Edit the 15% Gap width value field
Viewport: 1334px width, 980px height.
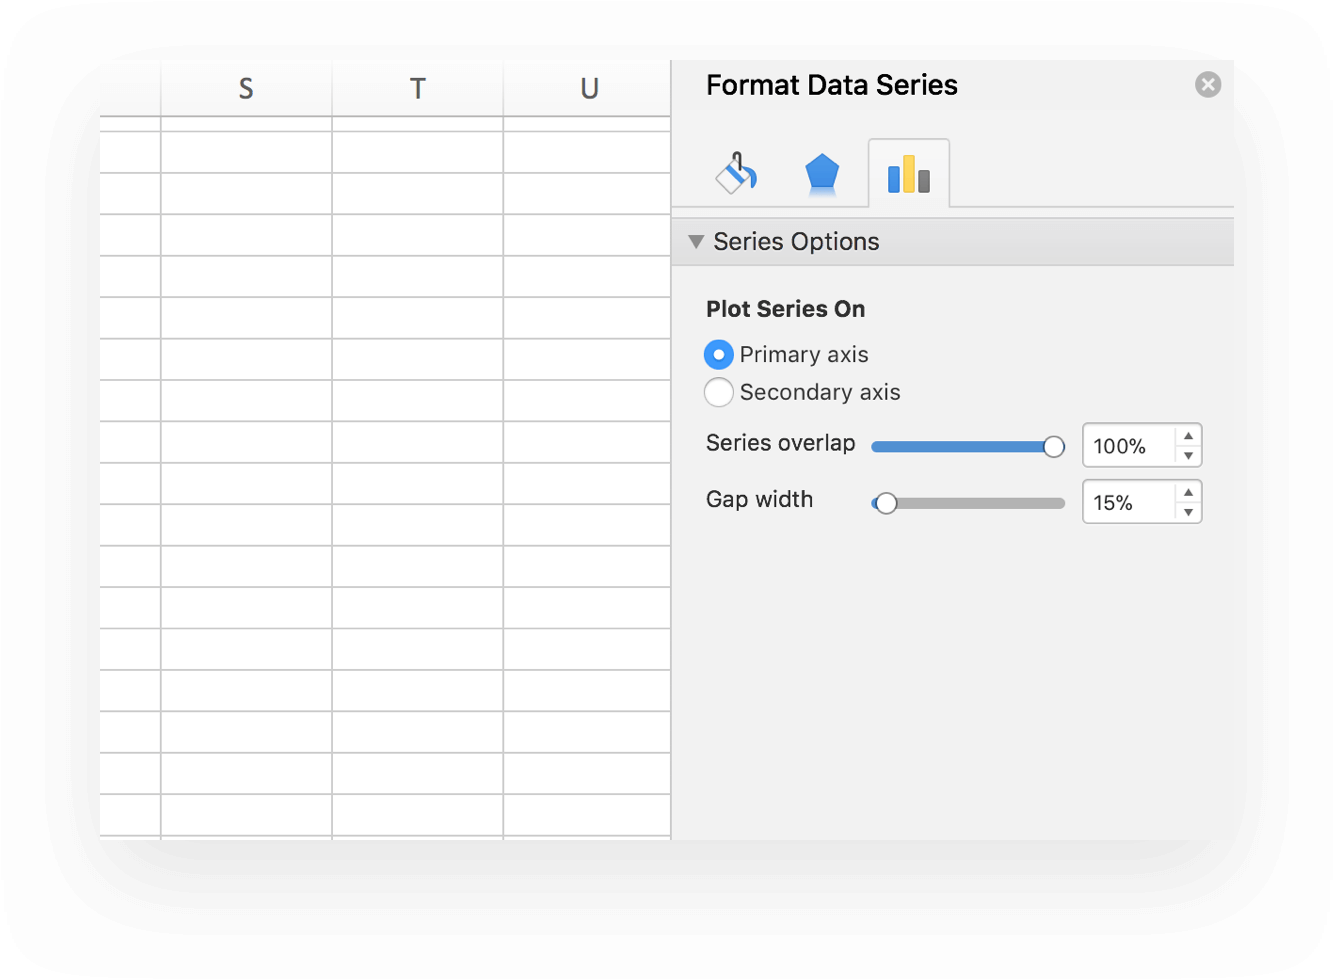click(1120, 502)
